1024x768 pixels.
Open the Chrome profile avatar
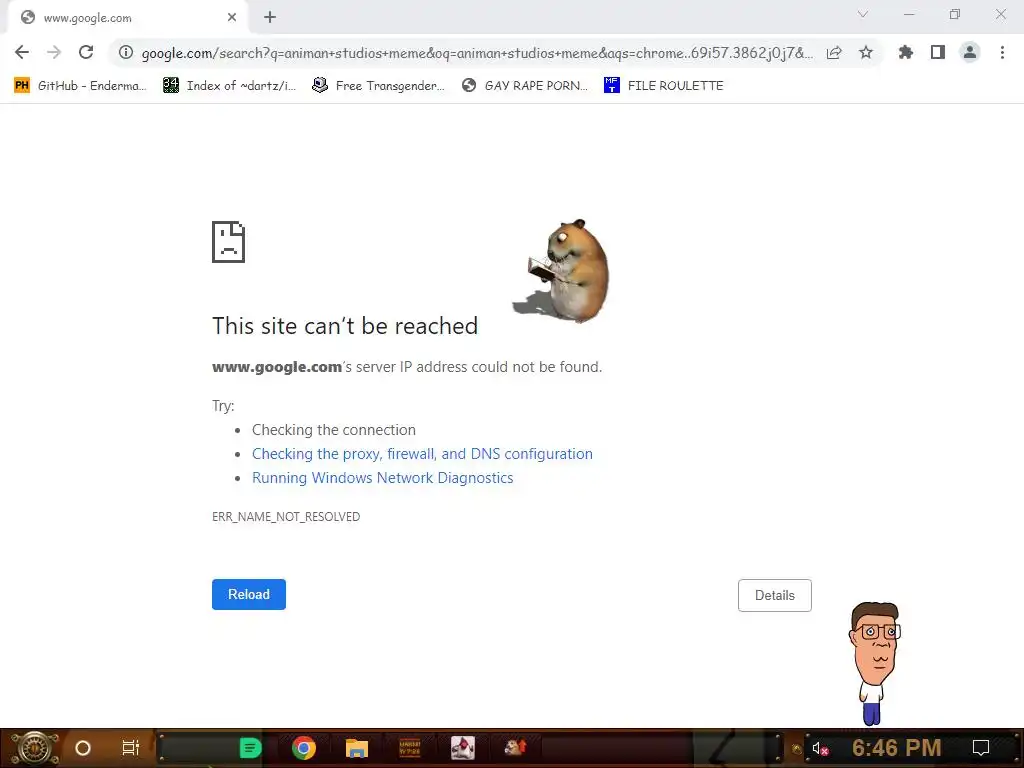(970, 52)
